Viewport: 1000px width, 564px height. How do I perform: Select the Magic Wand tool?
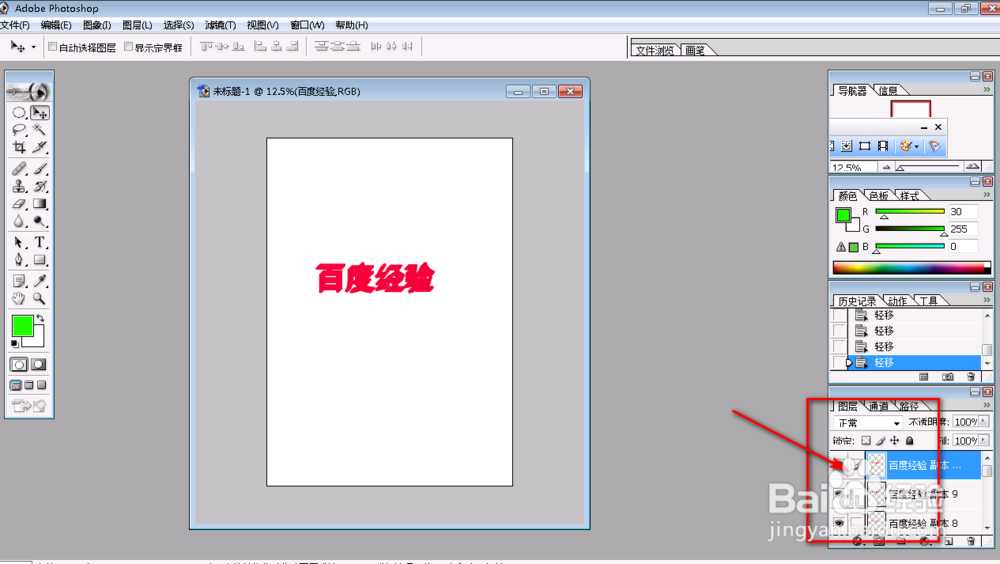[40, 130]
